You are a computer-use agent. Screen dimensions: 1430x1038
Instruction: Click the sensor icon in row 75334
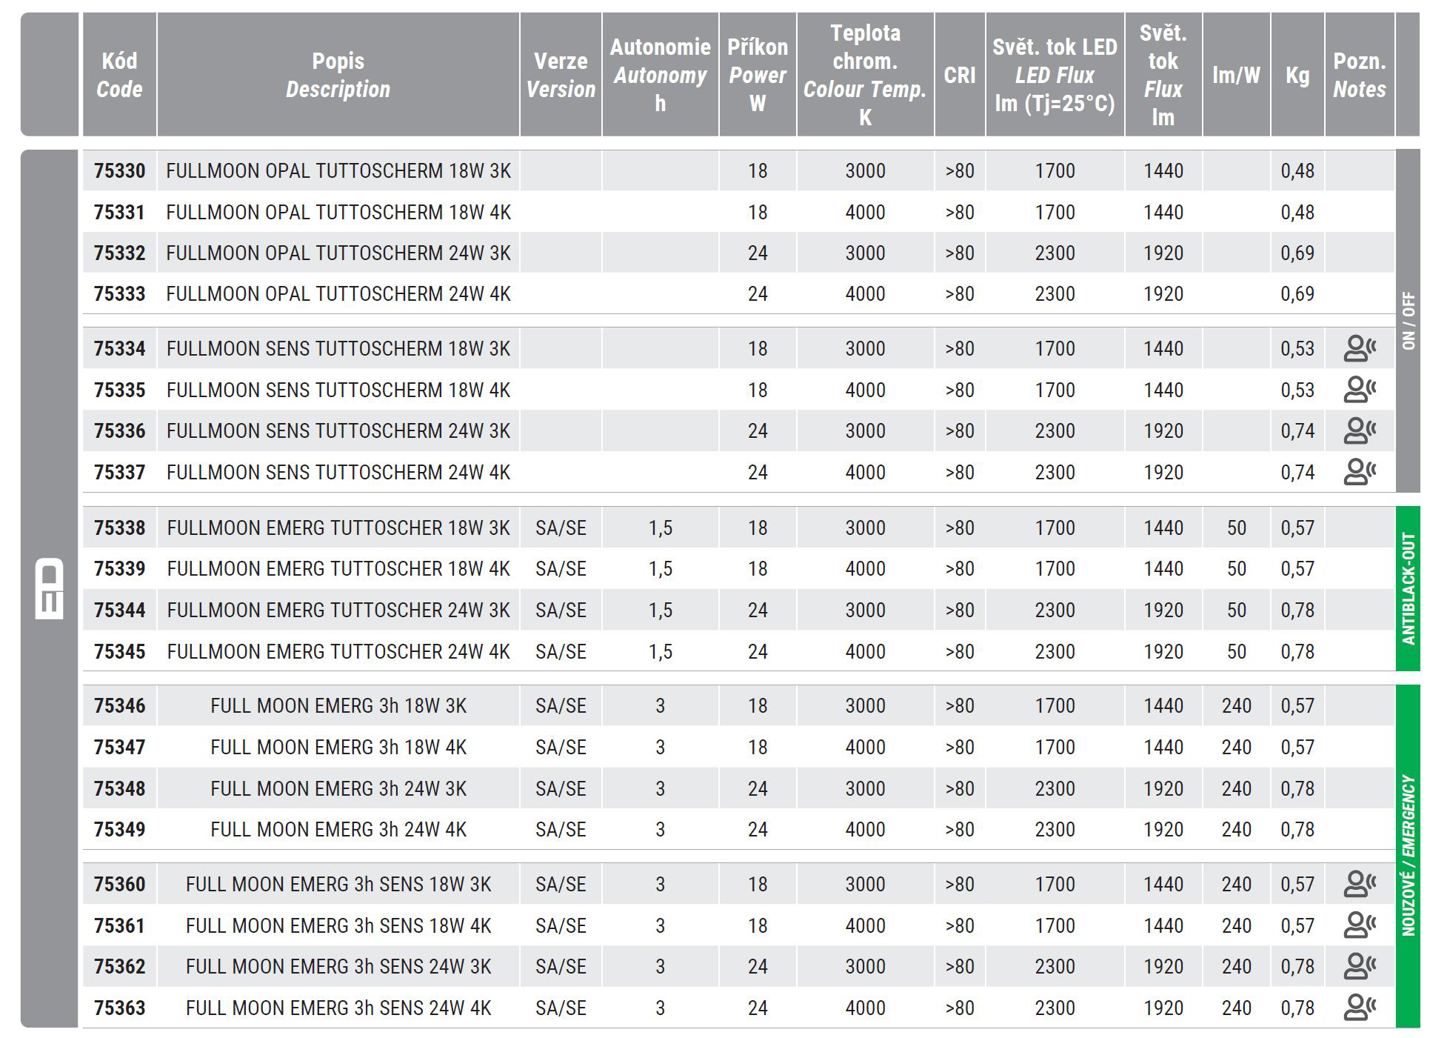(x=1359, y=348)
